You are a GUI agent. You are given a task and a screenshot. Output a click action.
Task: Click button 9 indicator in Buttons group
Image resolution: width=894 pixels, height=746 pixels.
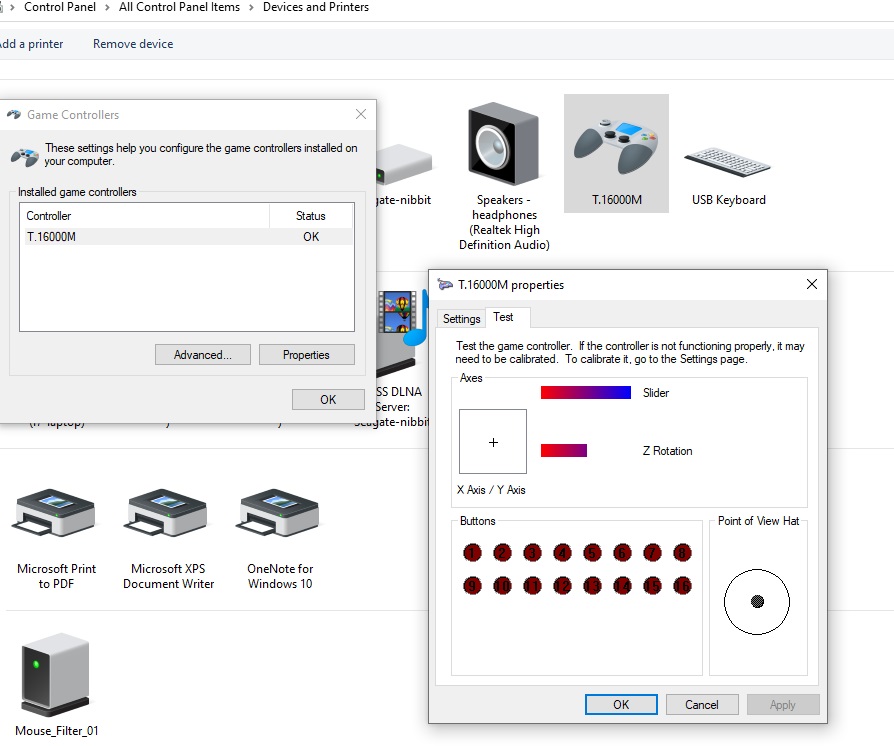click(x=472, y=586)
